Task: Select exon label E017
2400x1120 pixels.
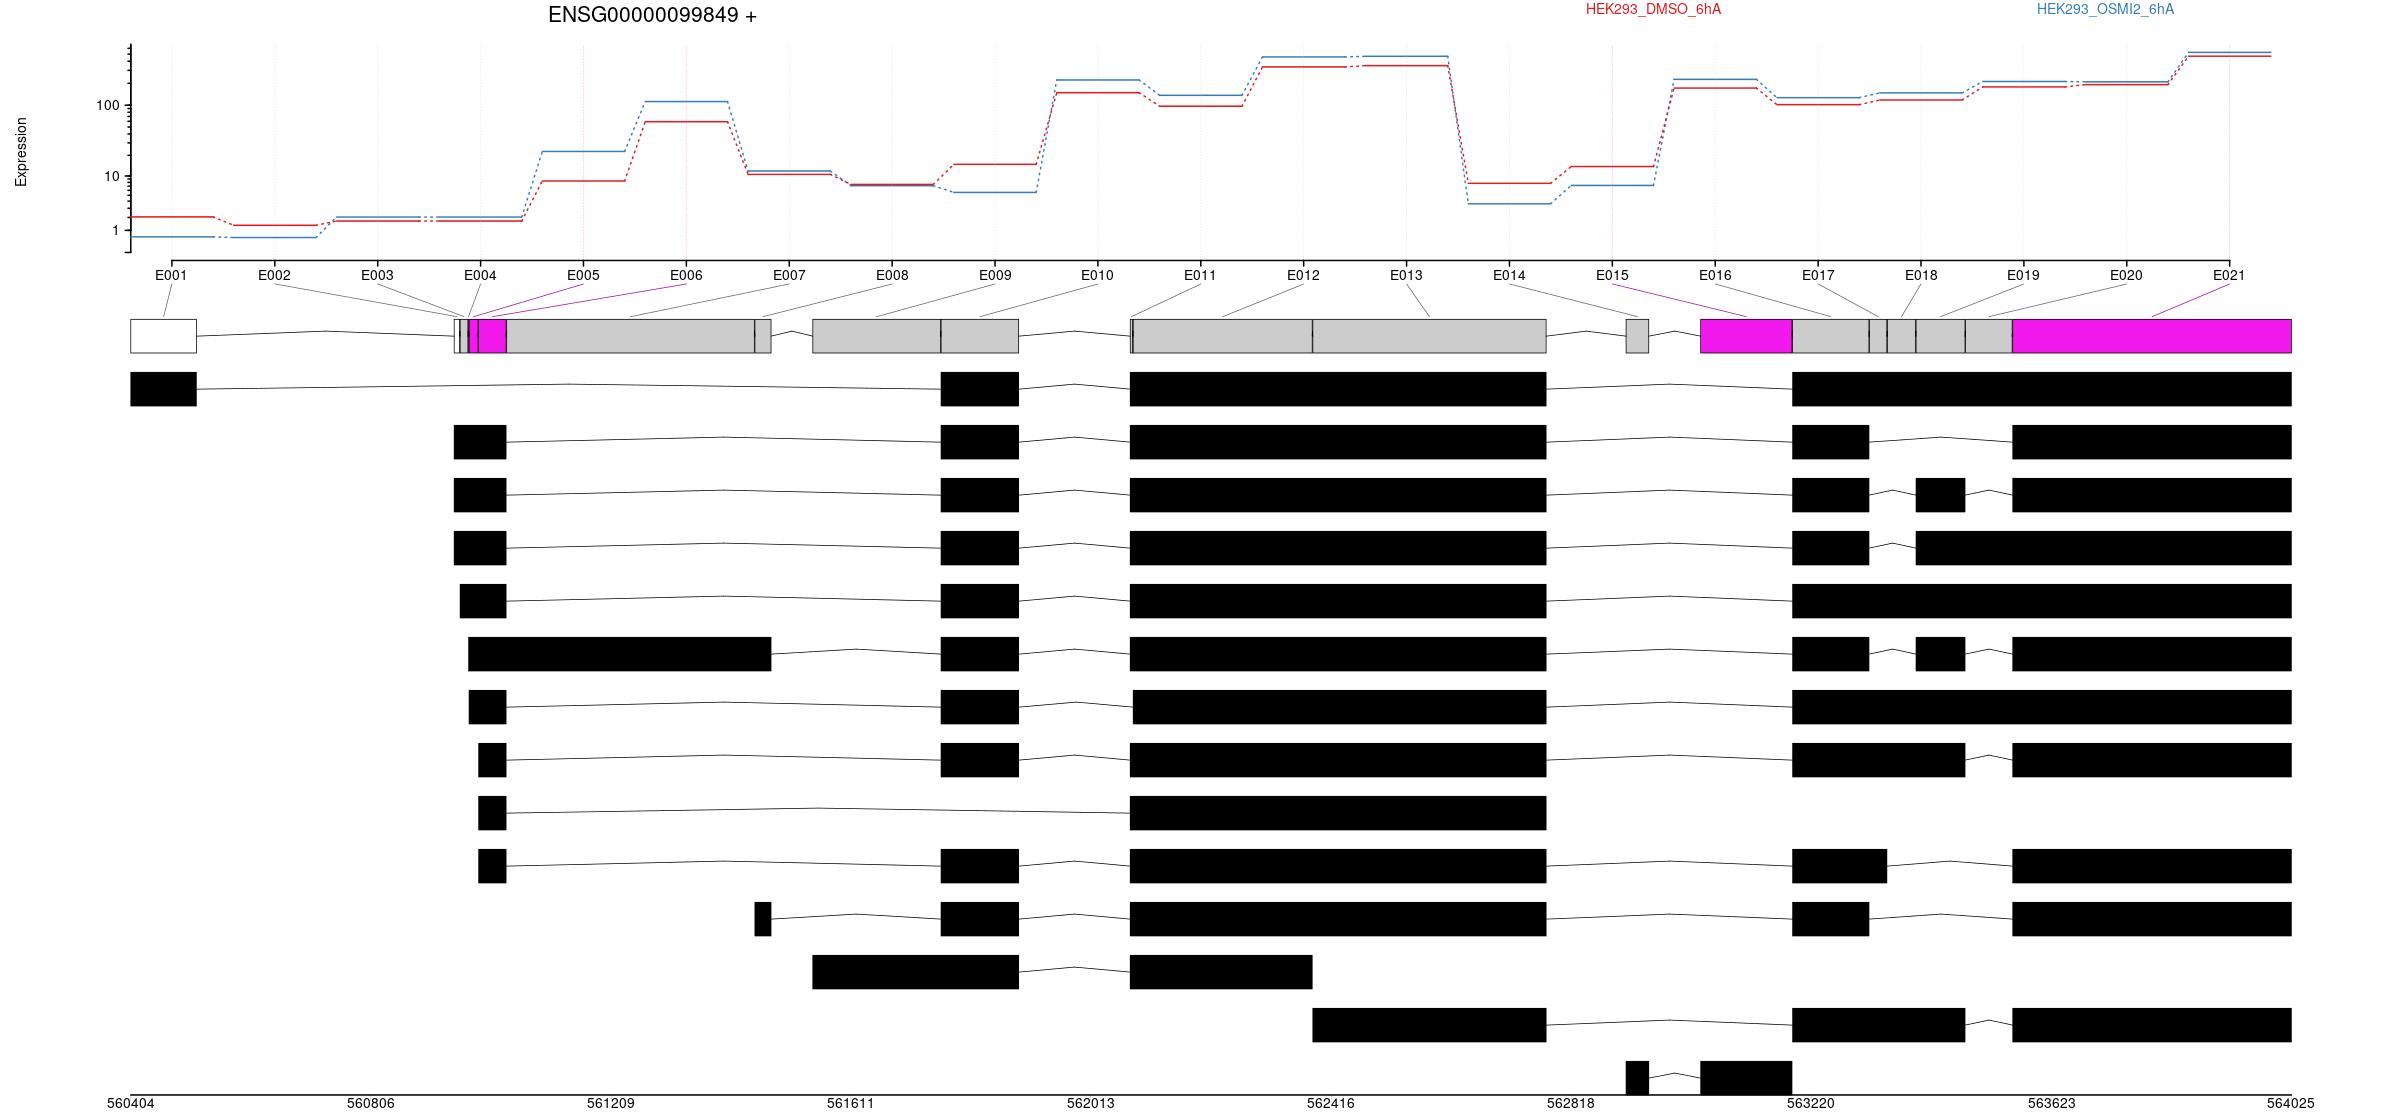Action: click(x=1818, y=275)
